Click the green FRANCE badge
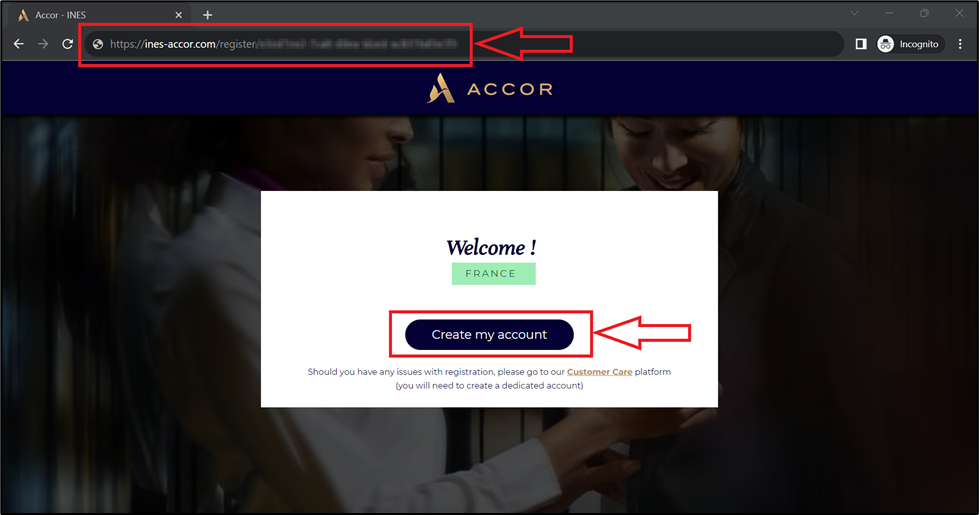 493,273
